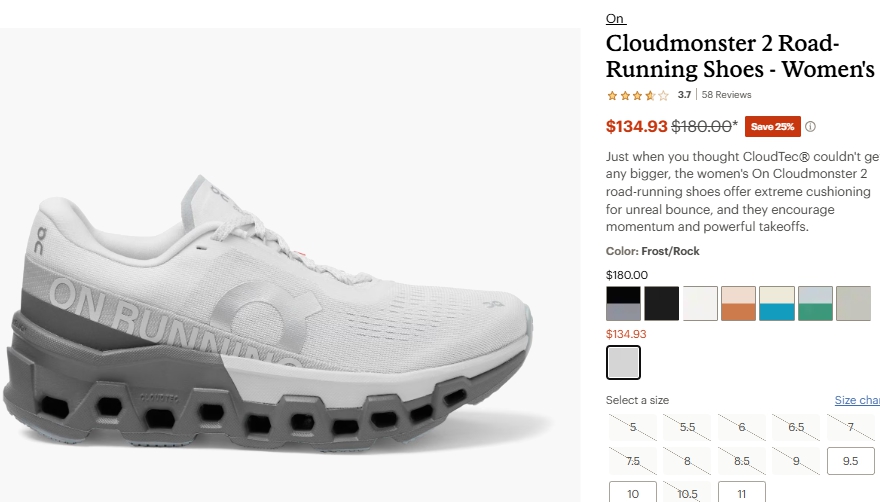880x502 pixels.
Task: Click unavailable size 8.5
Action: [741, 461]
